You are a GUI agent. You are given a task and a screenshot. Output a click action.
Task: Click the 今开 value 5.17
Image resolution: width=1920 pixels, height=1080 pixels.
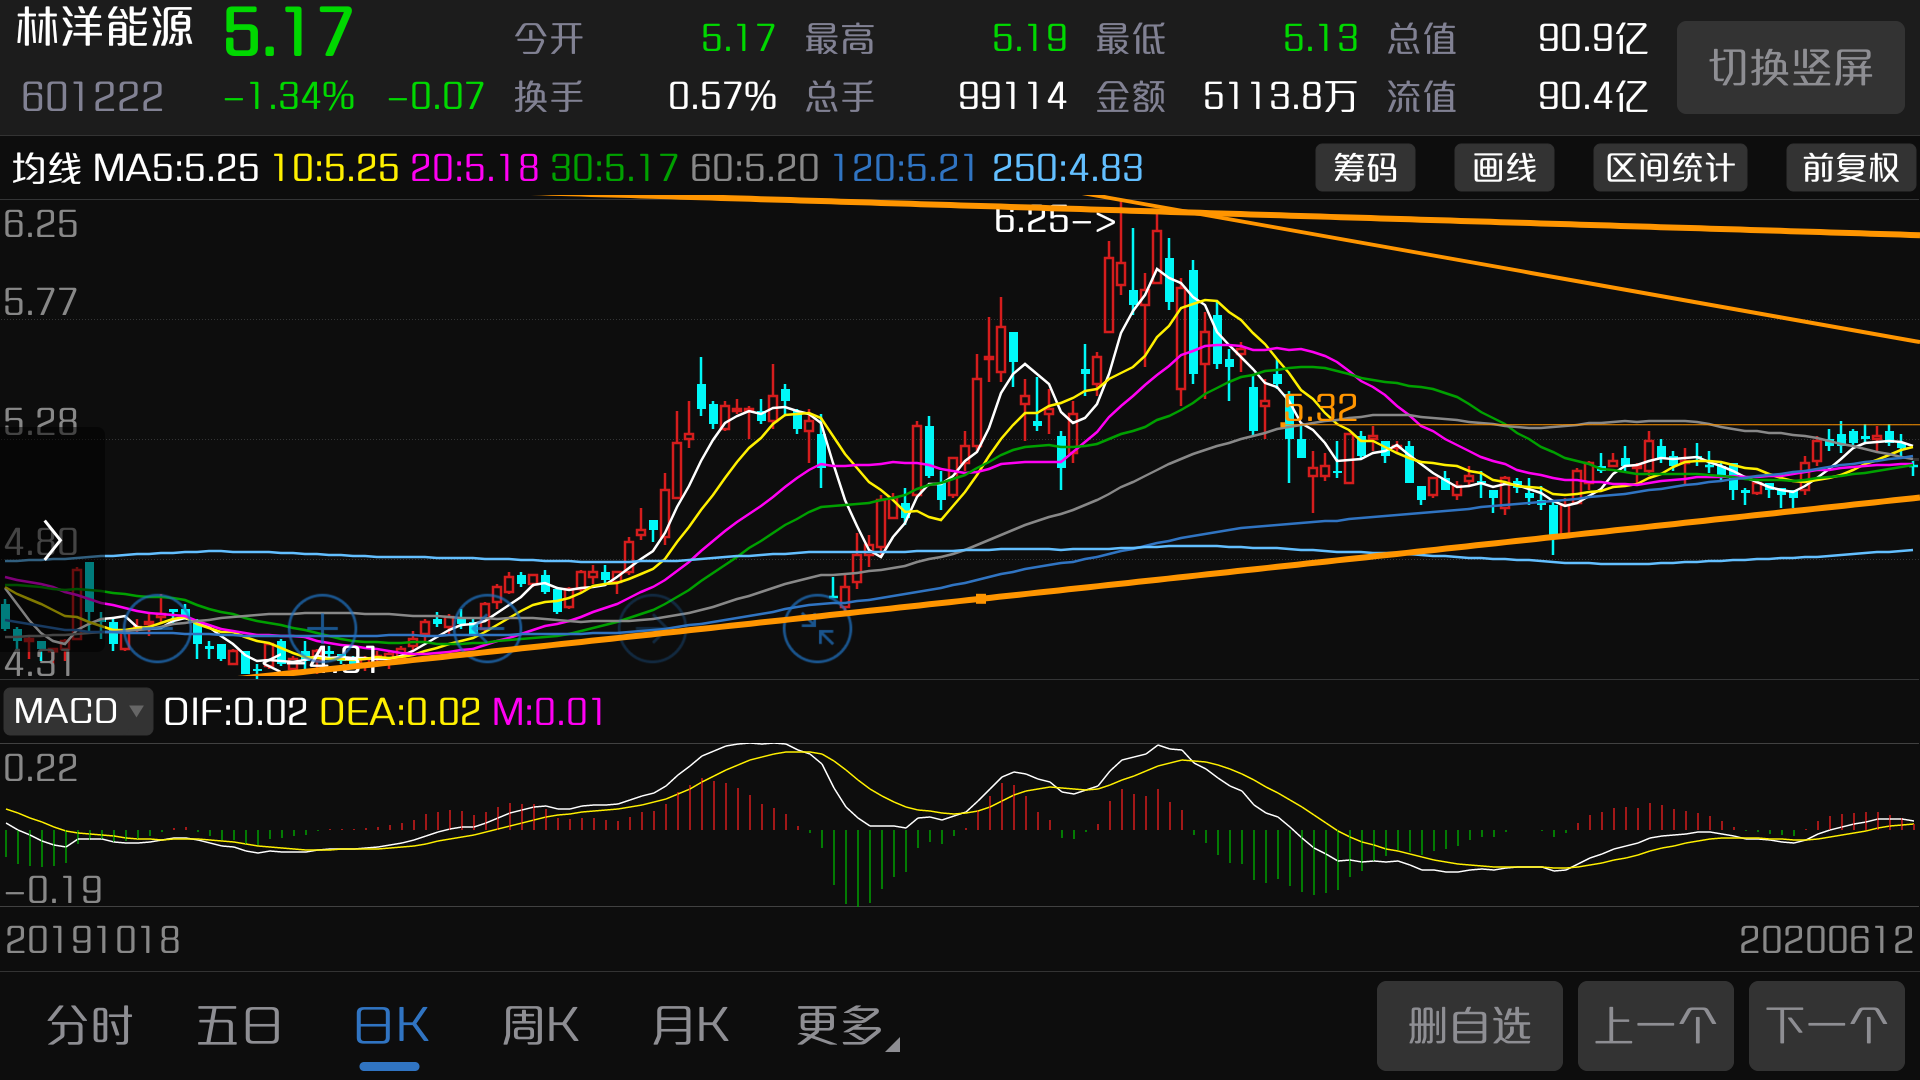point(739,39)
